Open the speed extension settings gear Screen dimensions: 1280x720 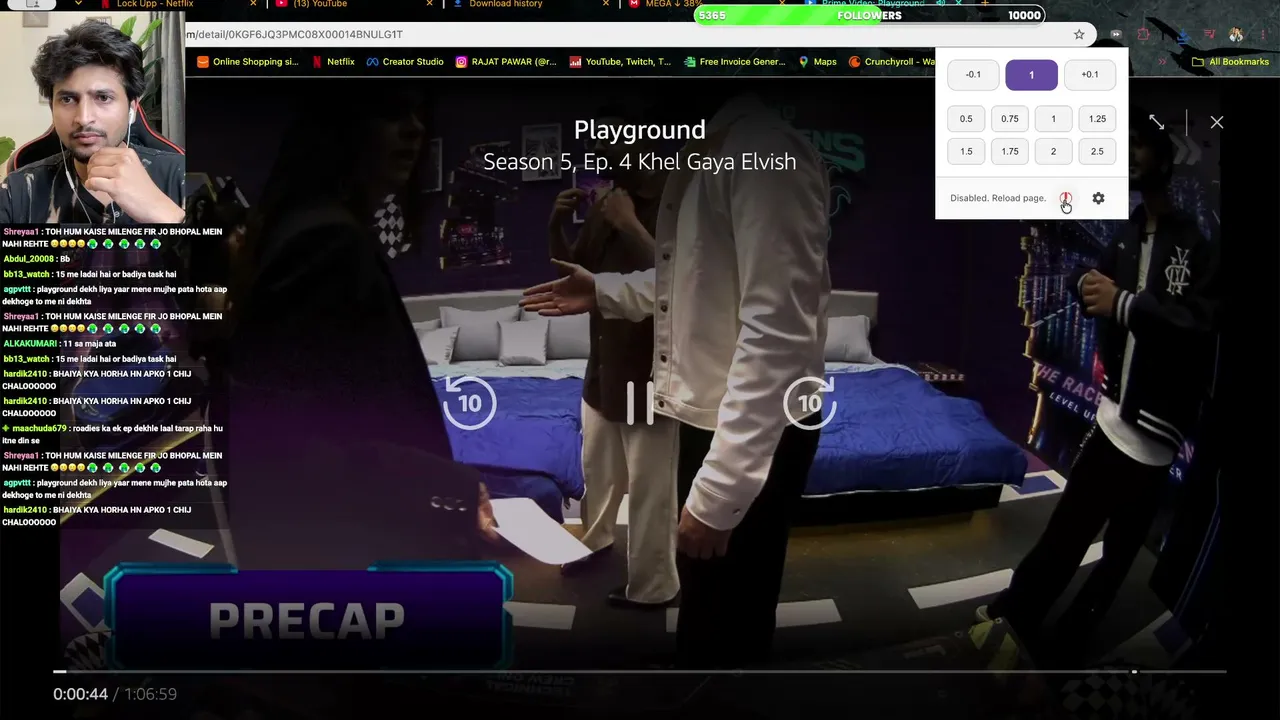click(1098, 198)
